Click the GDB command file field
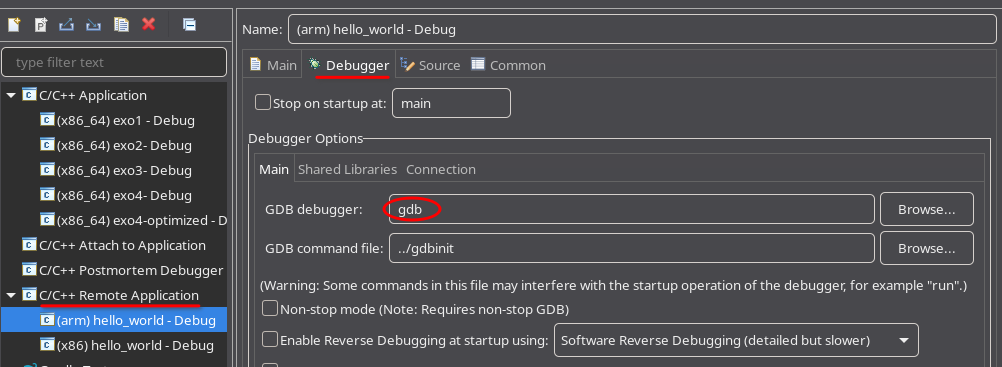The height and width of the screenshot is (367, 1002). [x=631, y=248]
